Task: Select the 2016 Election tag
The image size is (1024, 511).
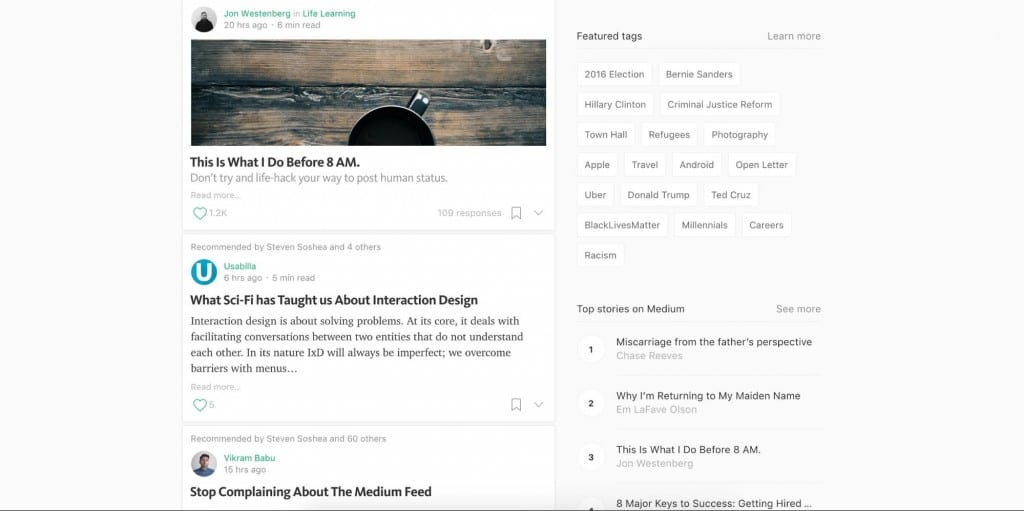Action: 614,74
